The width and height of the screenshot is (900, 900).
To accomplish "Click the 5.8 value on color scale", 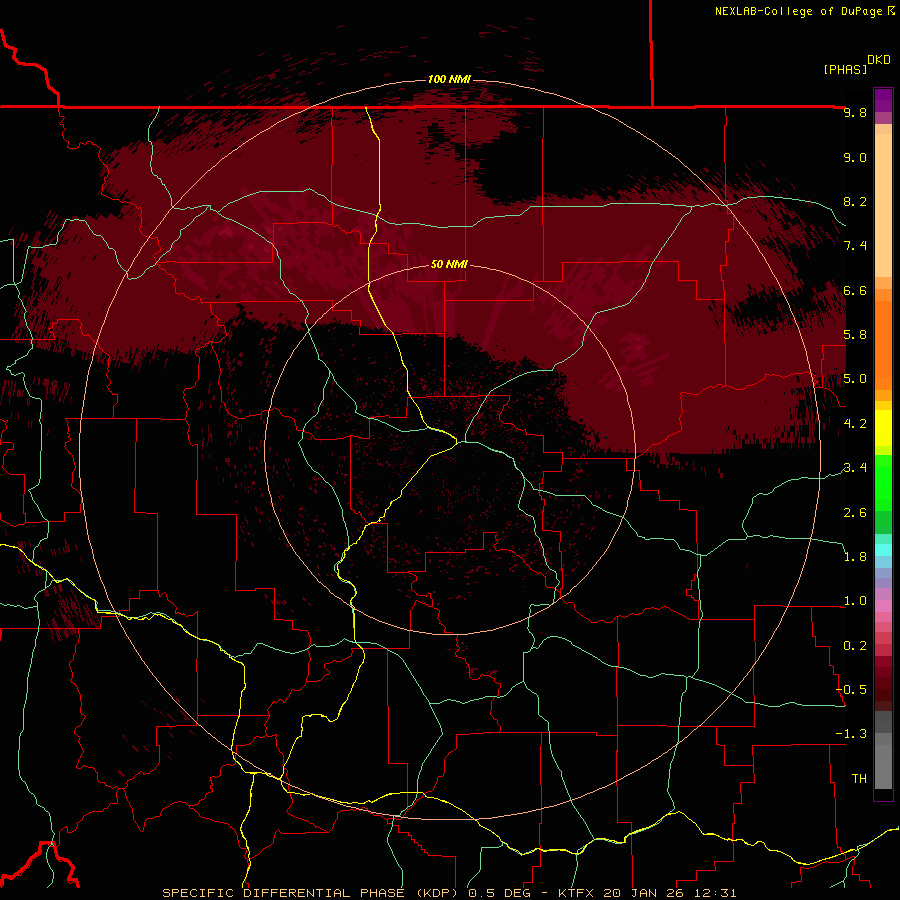I will coord(855,335).
